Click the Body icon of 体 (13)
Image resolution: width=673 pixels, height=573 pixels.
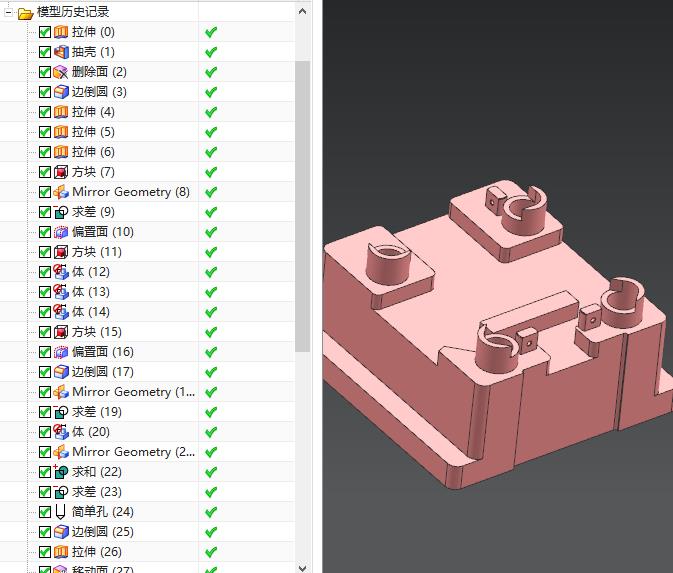[61, 292]
